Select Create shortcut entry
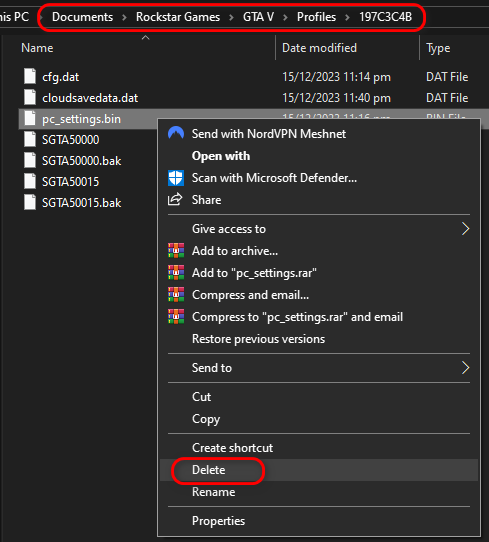Screen dimensions: 489x542 click(x=319, y=448)
